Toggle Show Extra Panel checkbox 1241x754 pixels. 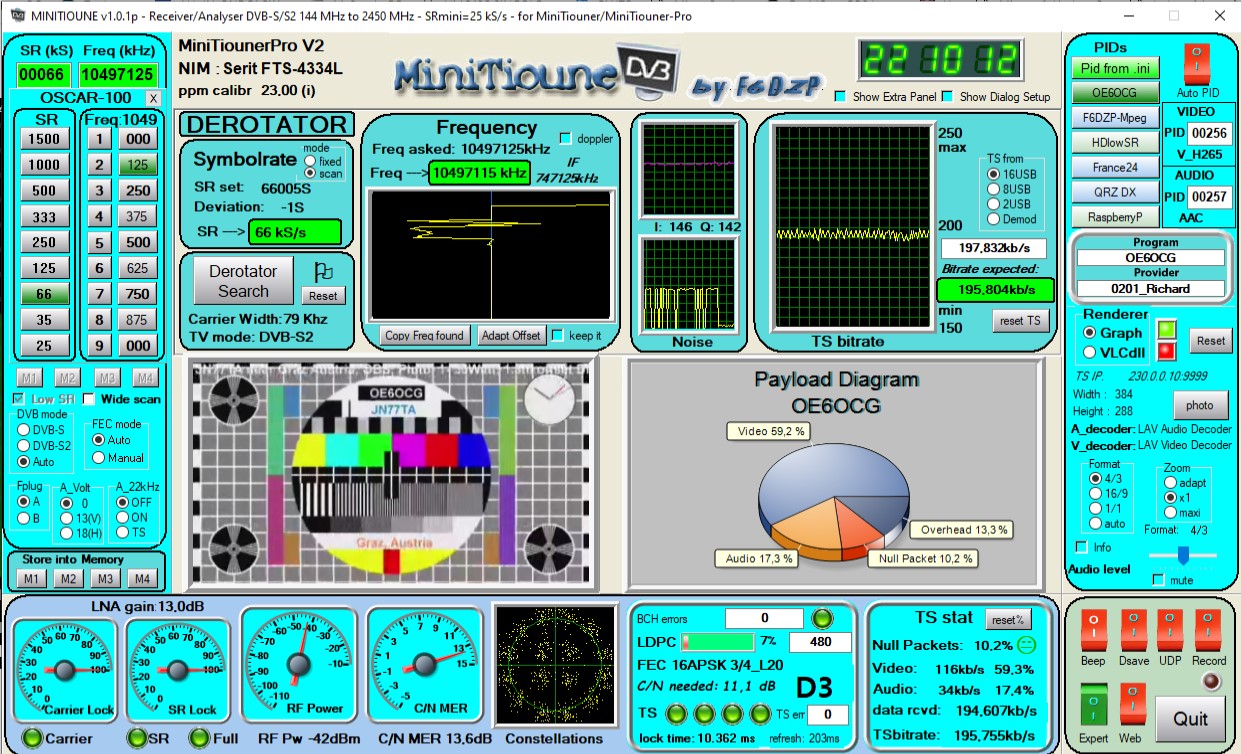click(841, 97)
